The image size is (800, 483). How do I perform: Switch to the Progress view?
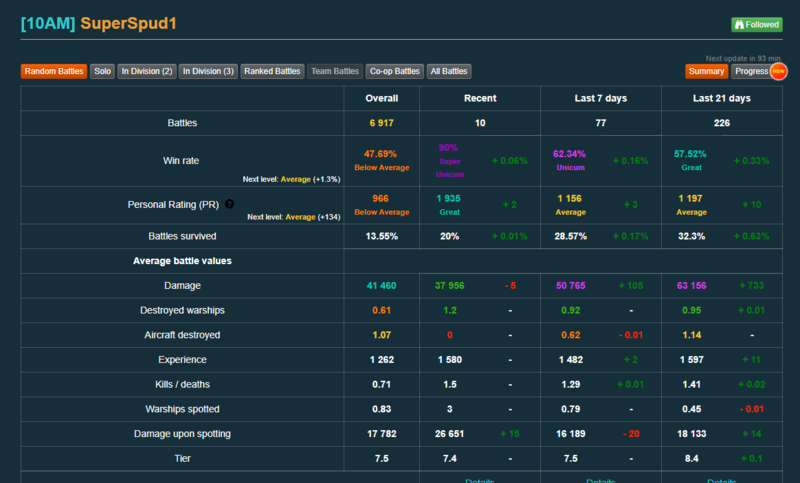pos(751,71)
